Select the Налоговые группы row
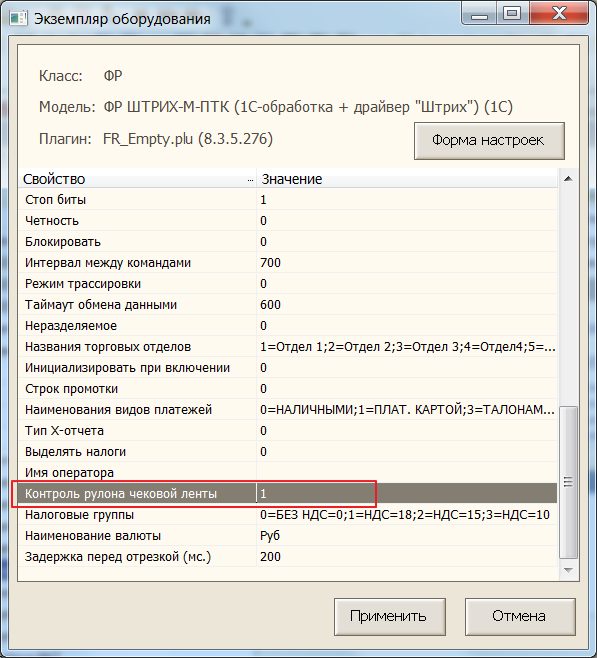Image resolution: width=597 pixels, height=658 pixels. click(x=288, y=514)
